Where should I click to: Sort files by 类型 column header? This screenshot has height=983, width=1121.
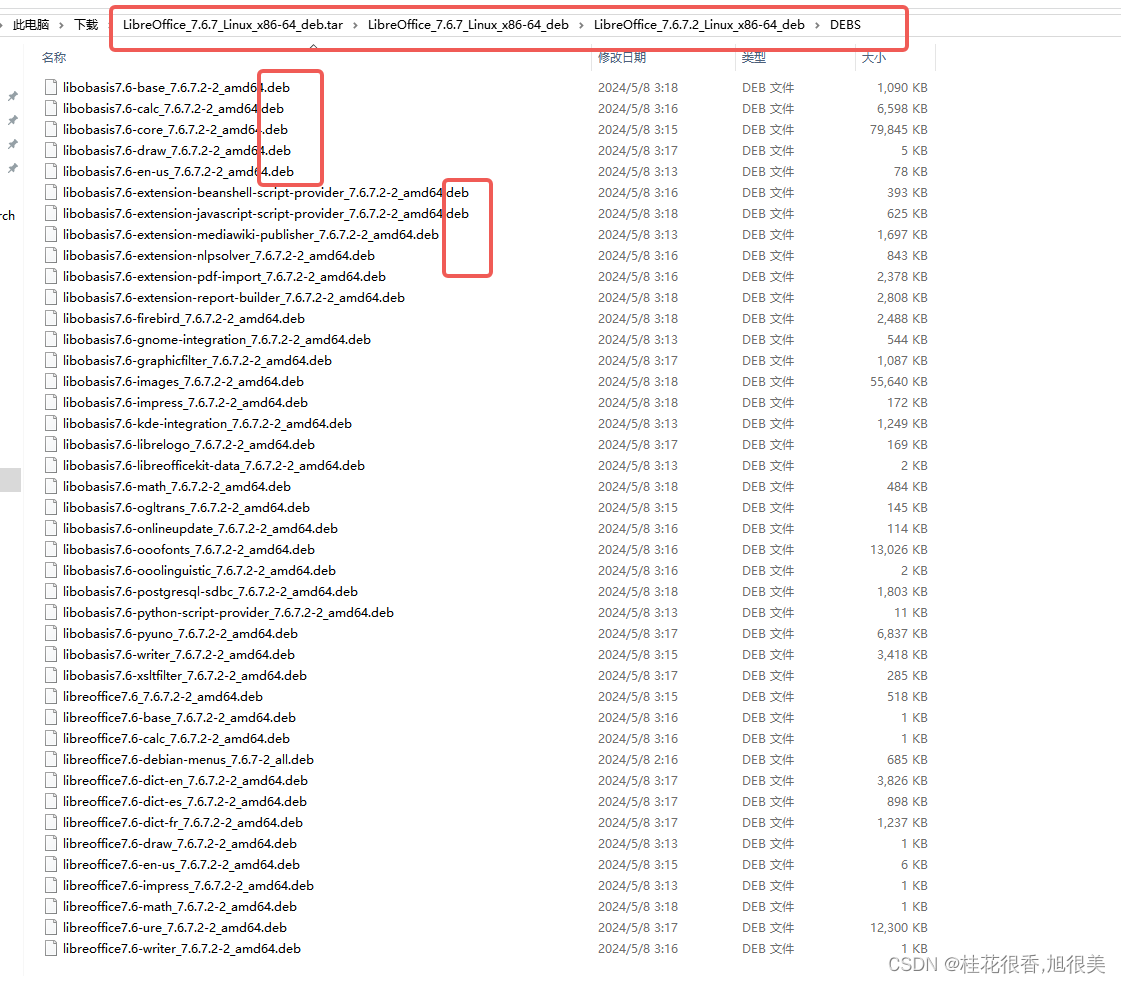pos(754,57)
